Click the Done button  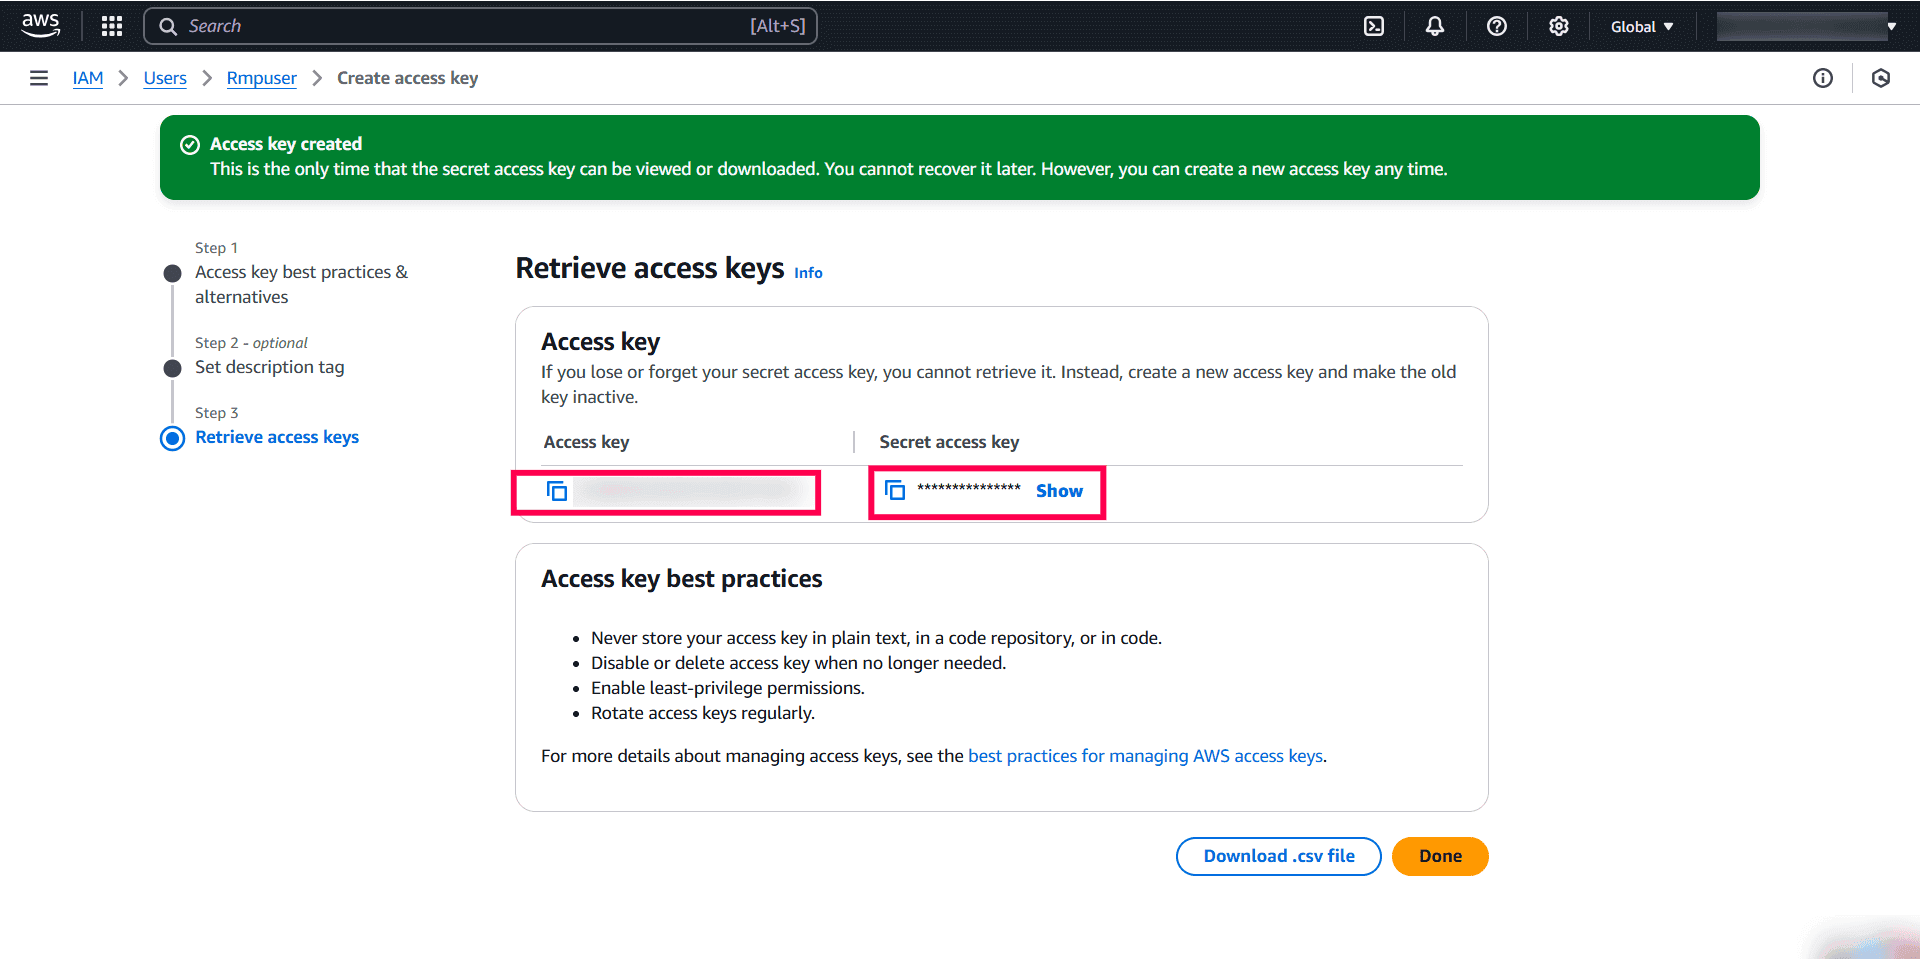click(1440, 856)
